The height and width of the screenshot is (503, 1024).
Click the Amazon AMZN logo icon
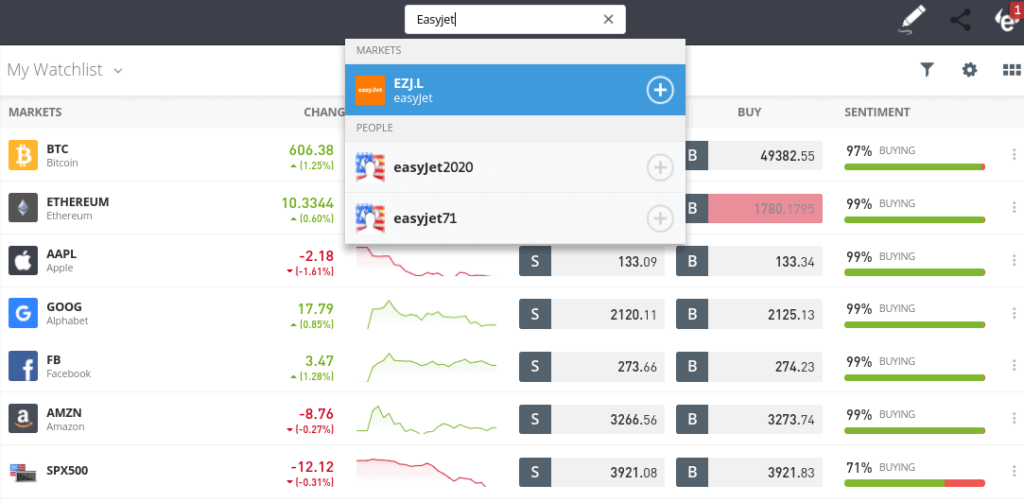coord(23,419)
